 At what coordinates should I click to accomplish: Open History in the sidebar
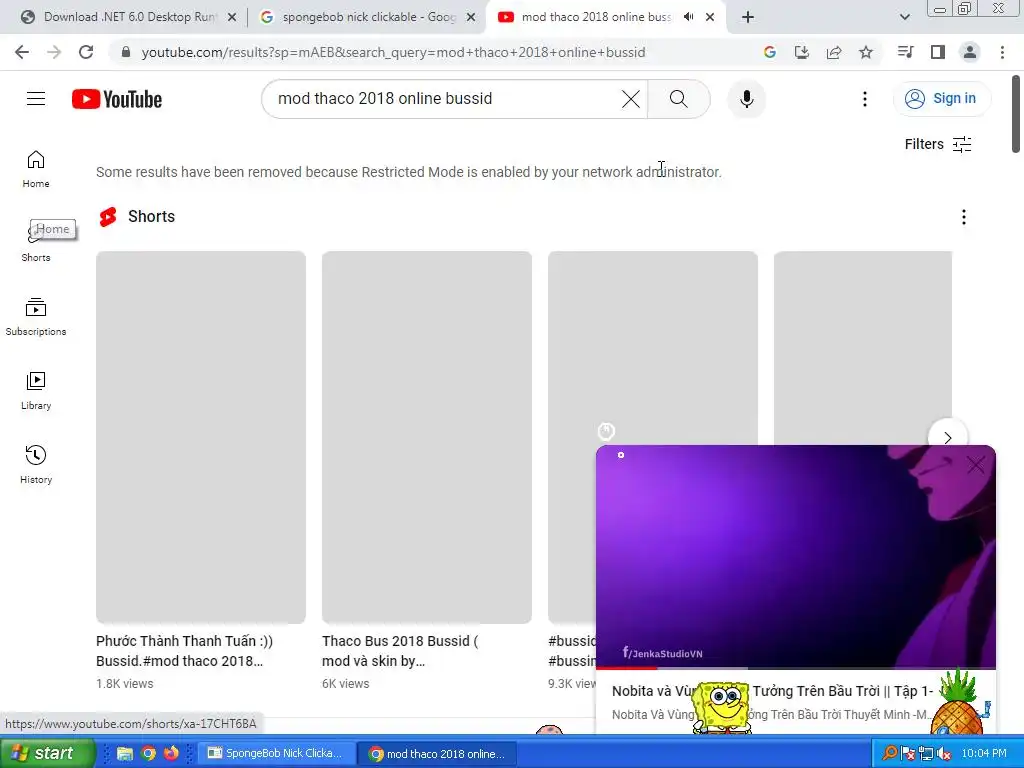coord(36,465)
